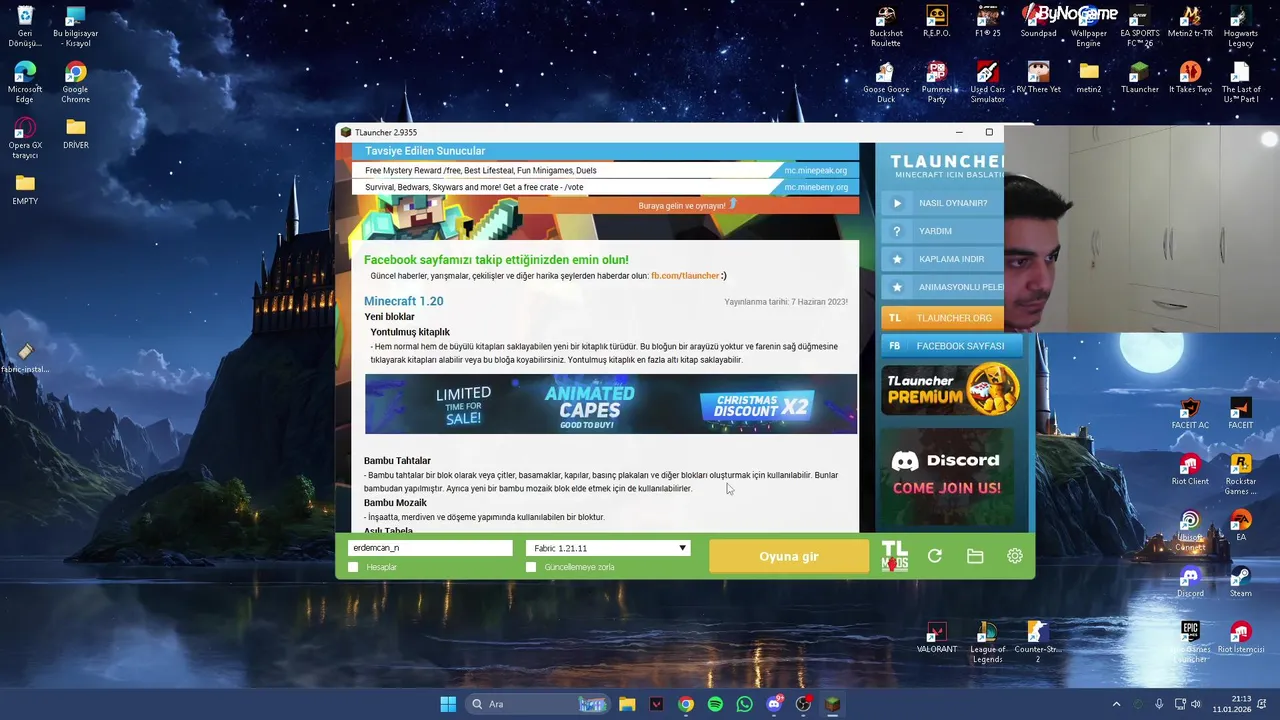Image resolution: width=1280 pixels, height=720 pixels.
Task: Open Riot Client desktop icon
Action: coord(1190,470)
